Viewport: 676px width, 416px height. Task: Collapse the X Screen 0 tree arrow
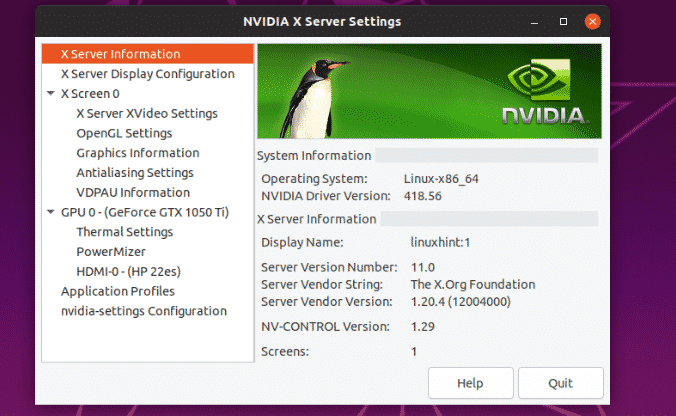click(x=51, y=94)
